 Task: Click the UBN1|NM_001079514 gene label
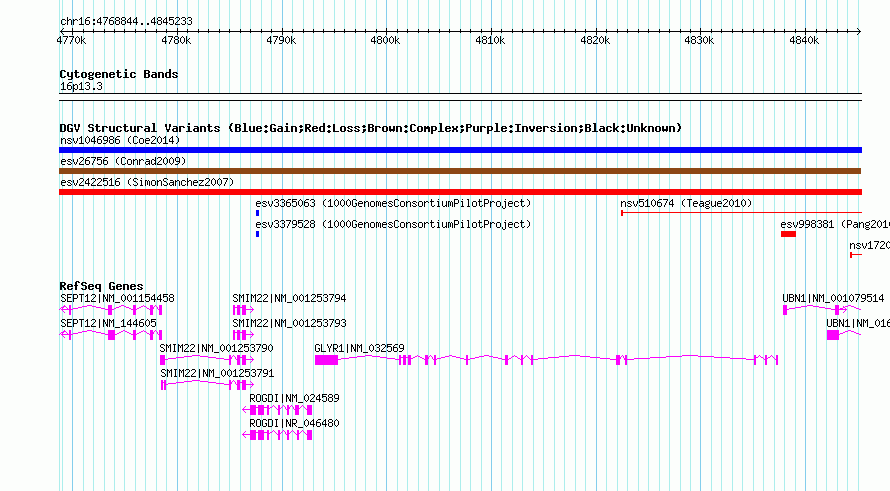[x=833, y=298]
